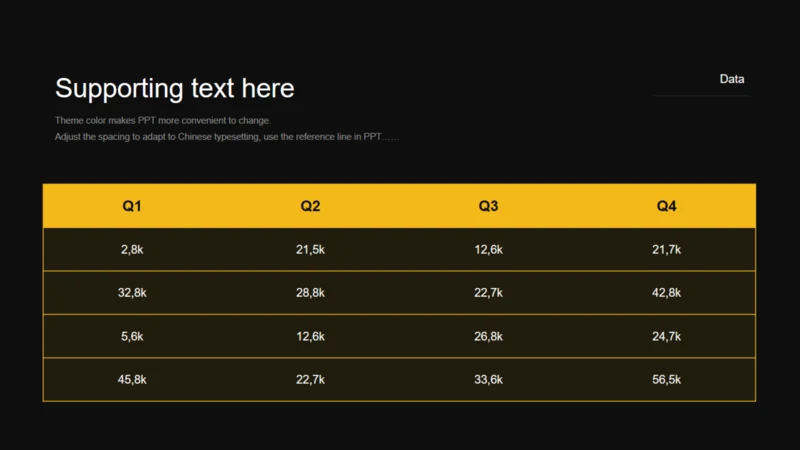The height and width of the screenshot is (450, 800).
Task: Select the 56,5k table cell
Action: [666, 380]
